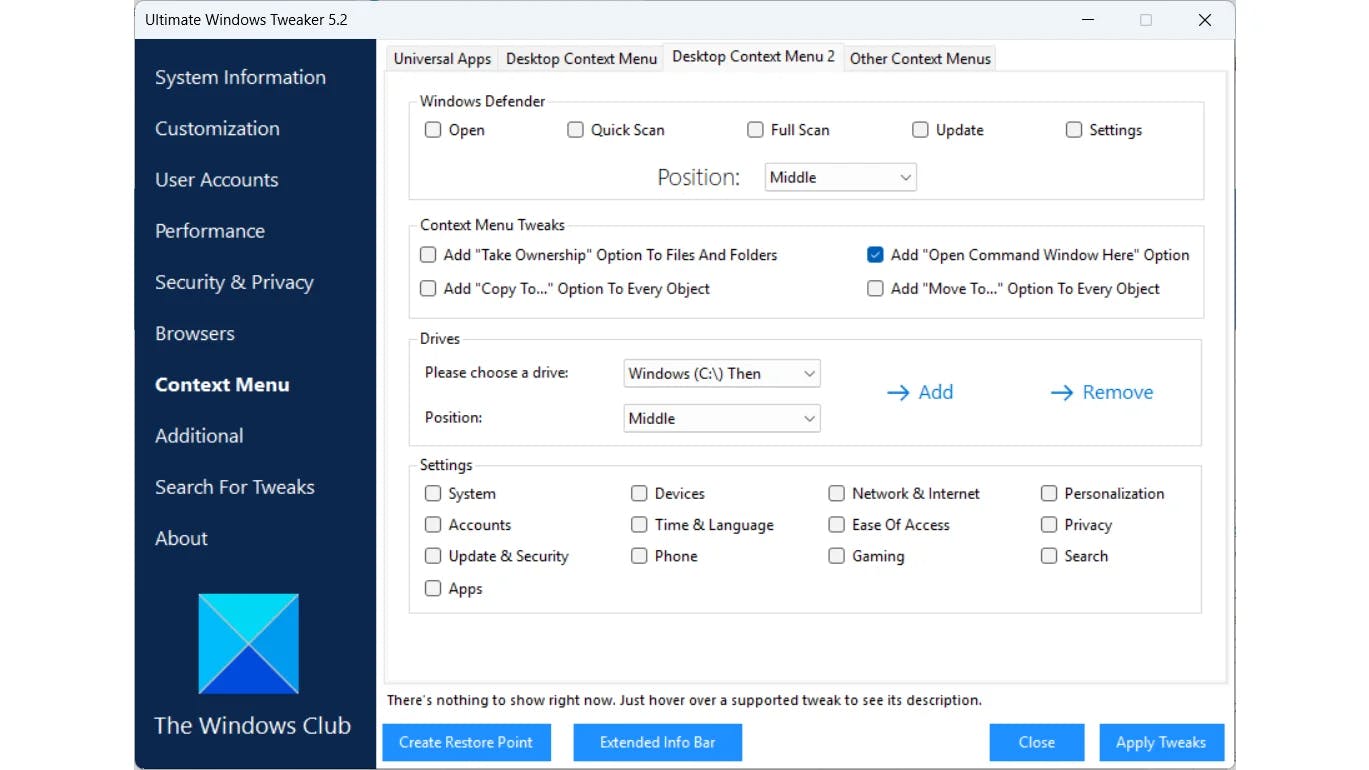Enable the Privacy checkbox
Screen dimensions: 1369x770
click(x=1049, y=525)
